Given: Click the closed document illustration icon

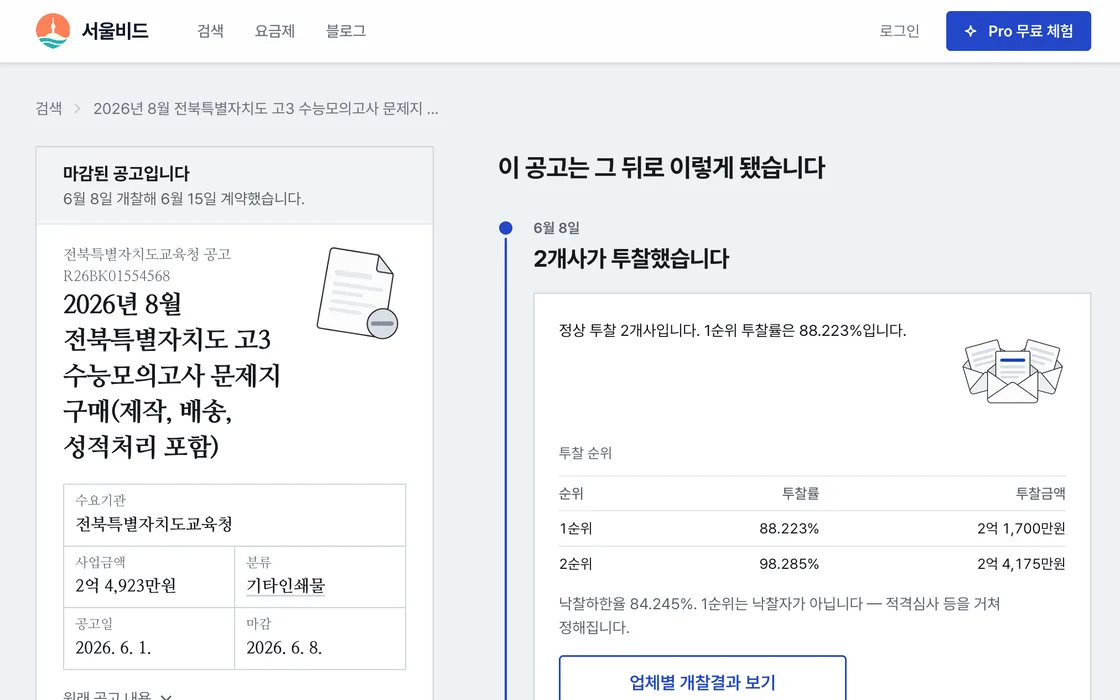Looking at the screenshot, I should (x=357, y=293).
